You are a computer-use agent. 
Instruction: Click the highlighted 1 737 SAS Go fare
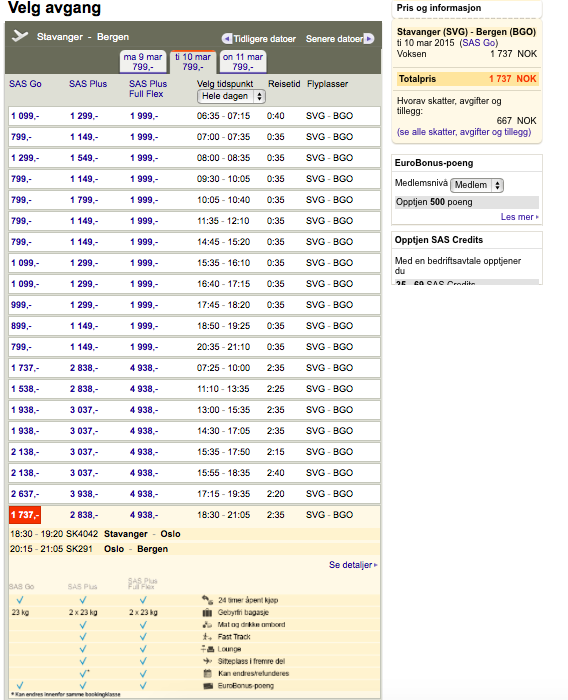tap(25, 515)
